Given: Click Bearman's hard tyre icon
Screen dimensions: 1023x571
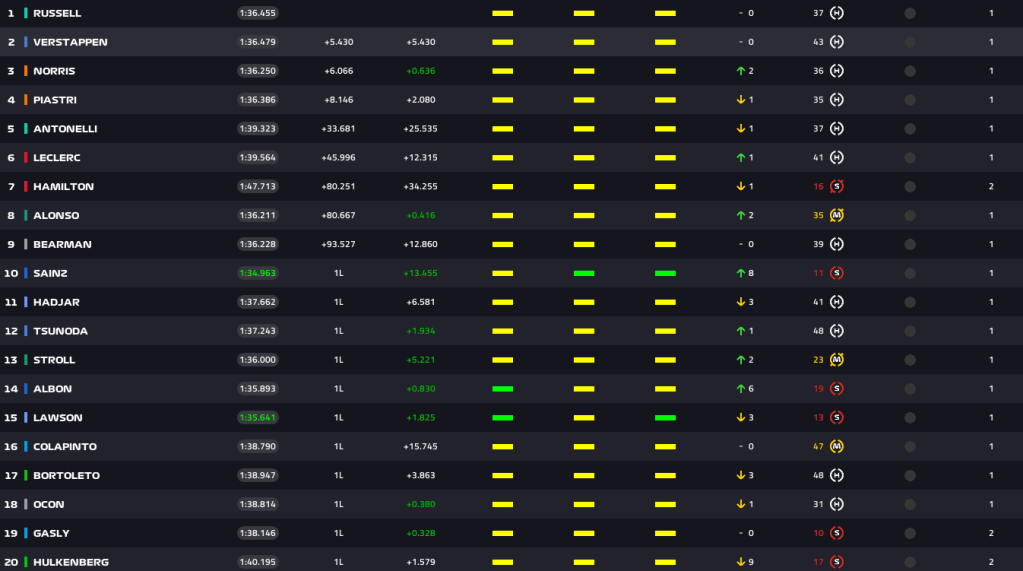Looking at the screenshot, I should 836,244.
